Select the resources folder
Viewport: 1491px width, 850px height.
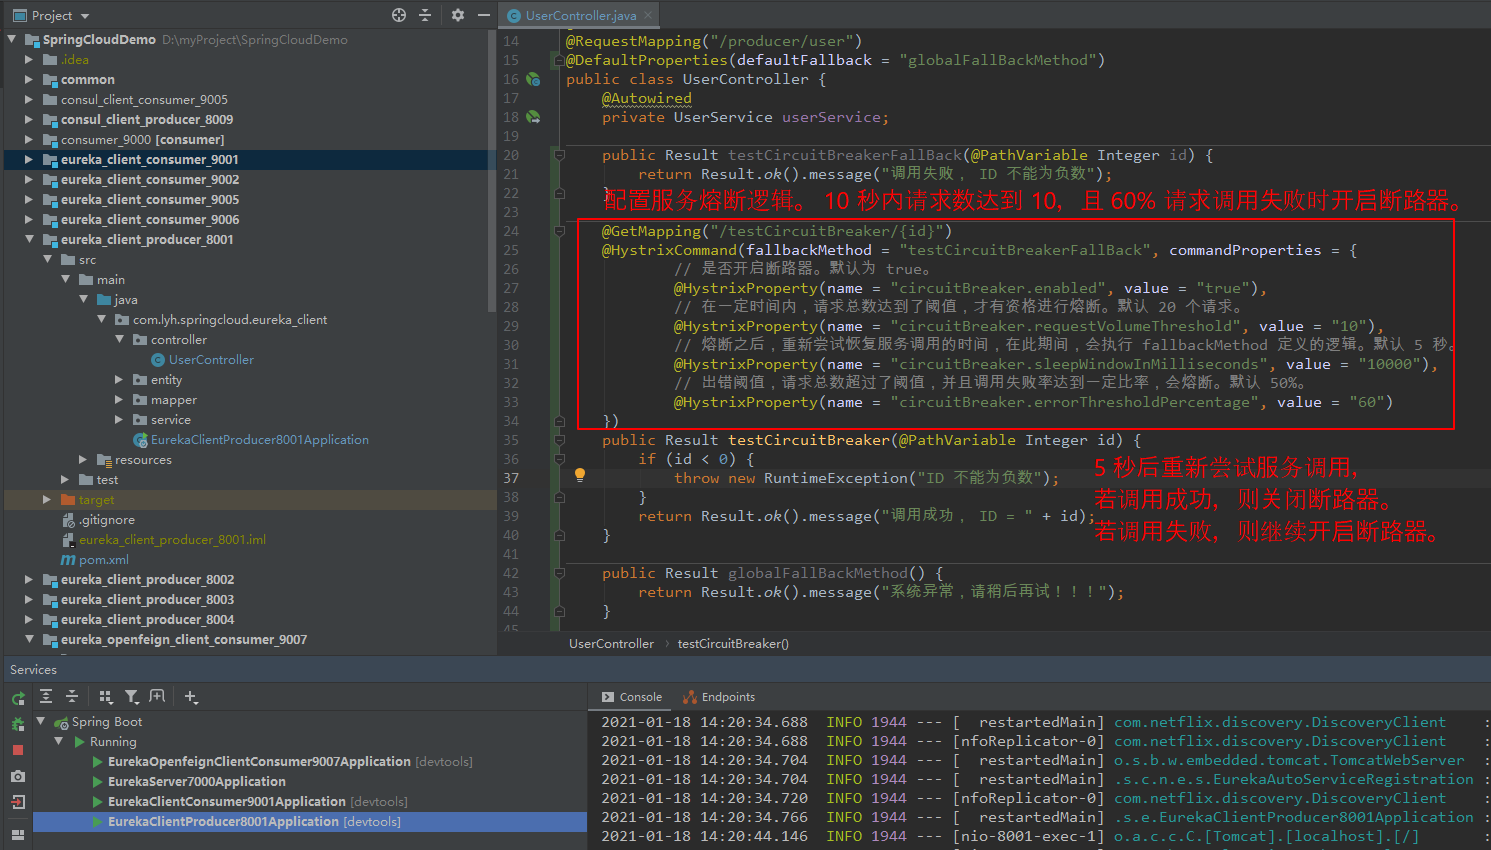click(143, 460)
